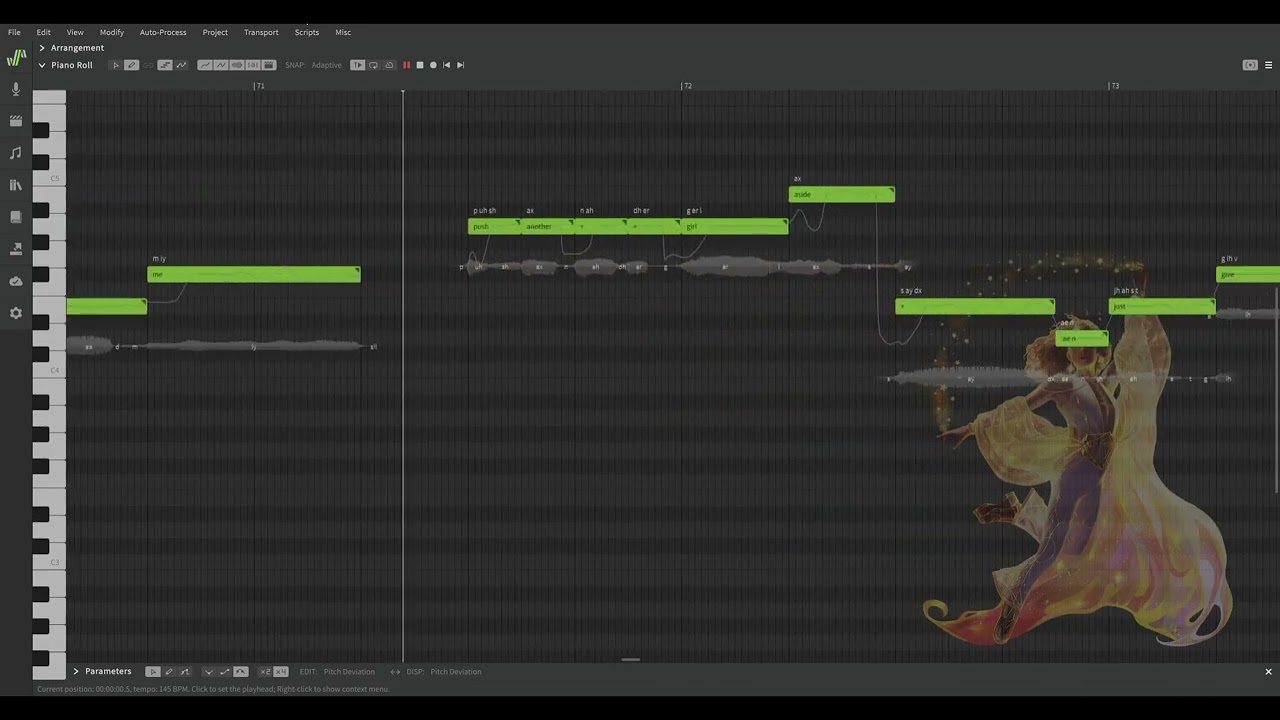Close the Parameters panel with X

coord(1269,672)
